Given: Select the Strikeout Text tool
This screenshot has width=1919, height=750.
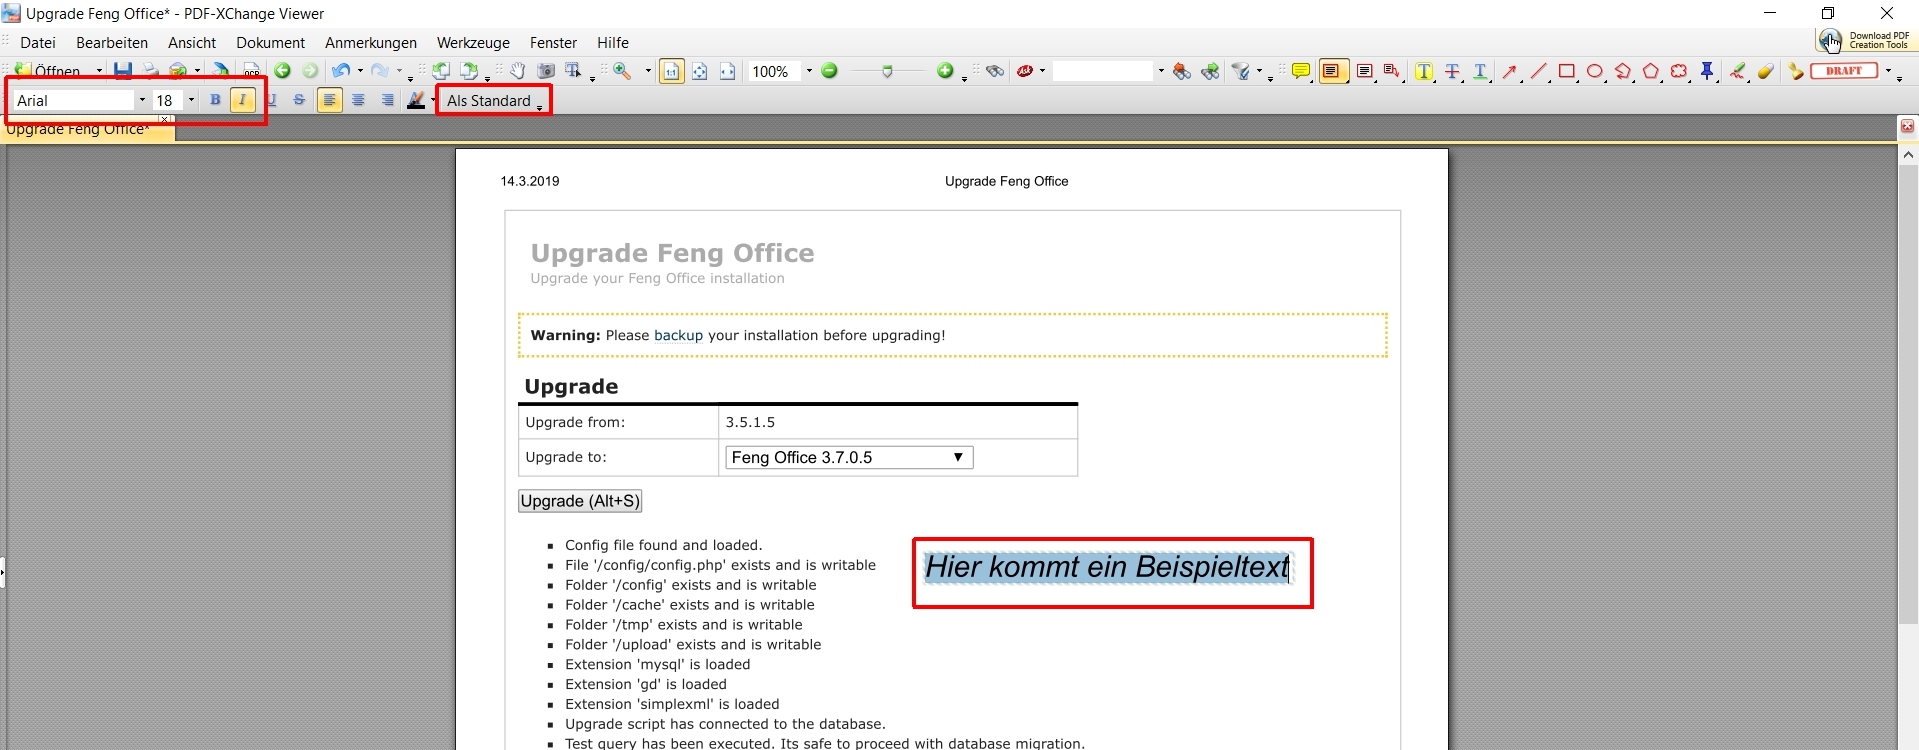Looking at the screenshot, I should tap(1452, 71).
